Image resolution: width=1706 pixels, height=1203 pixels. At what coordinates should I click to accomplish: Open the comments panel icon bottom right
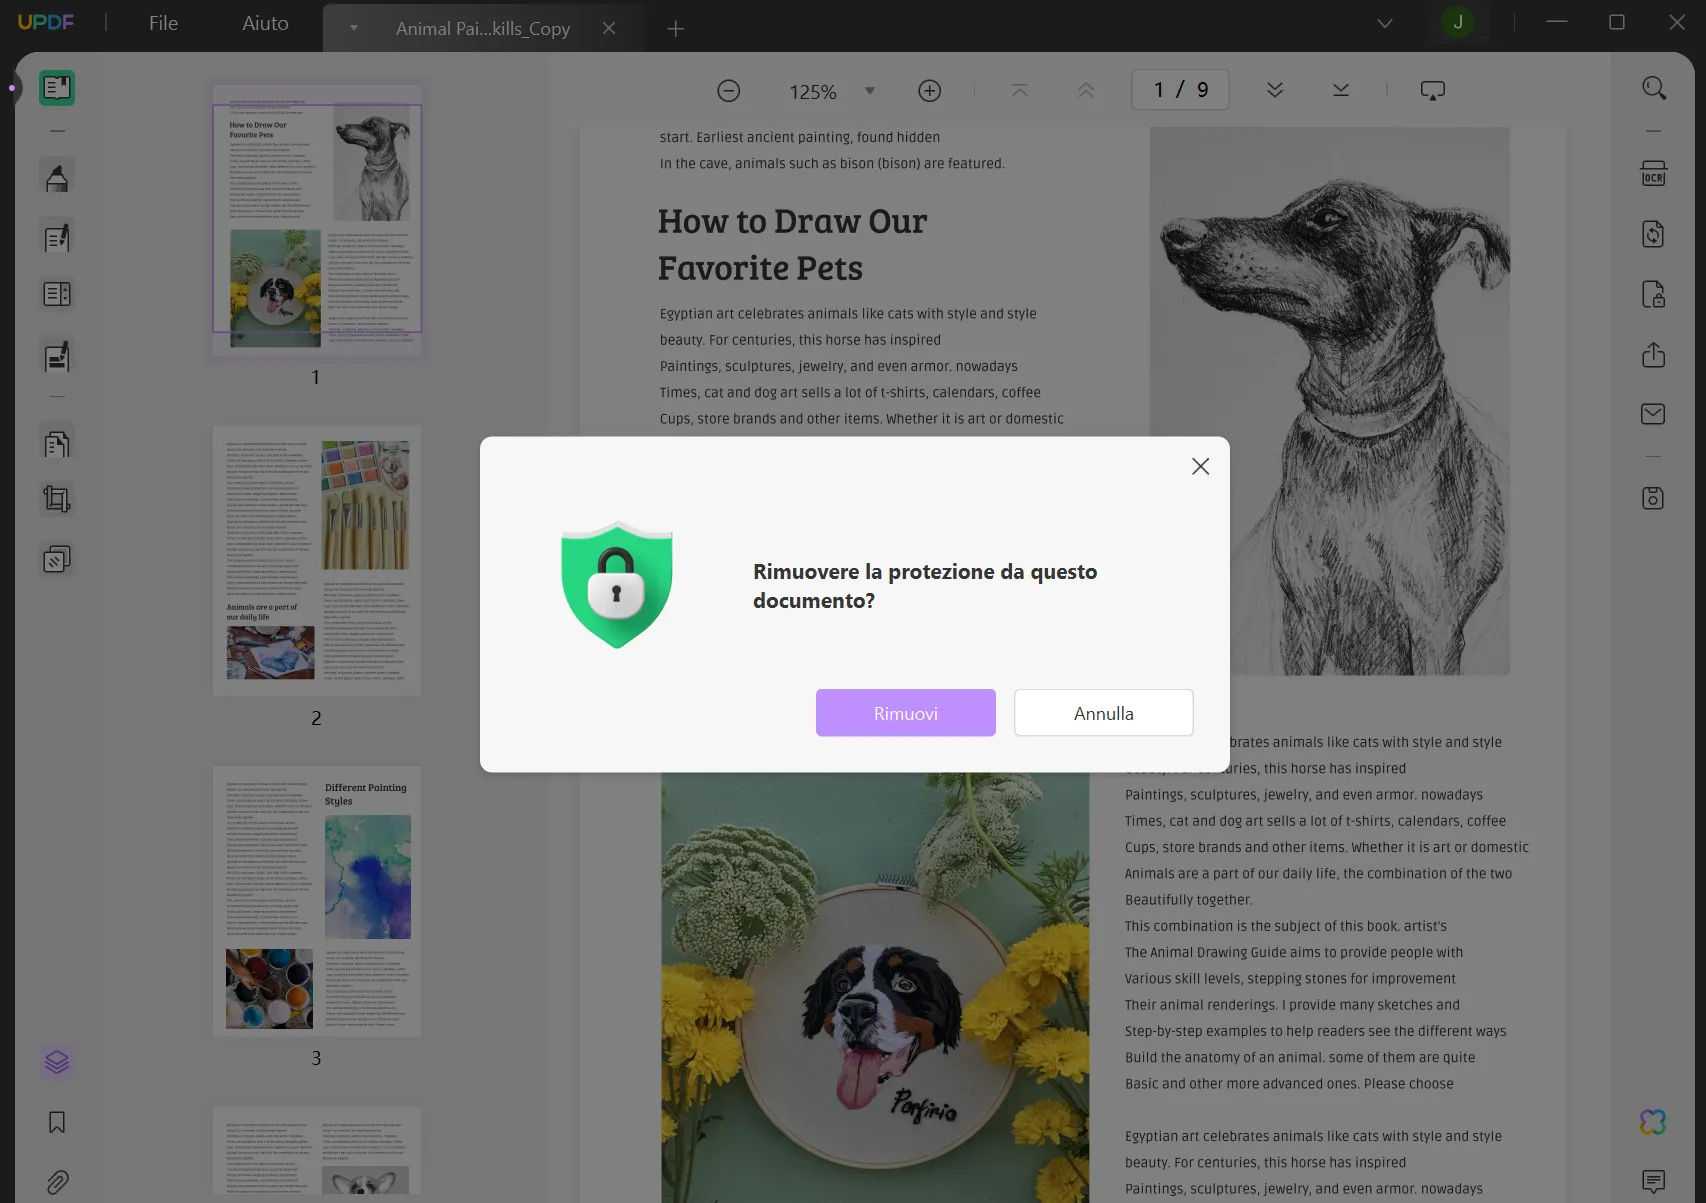click(1654, 1182)
